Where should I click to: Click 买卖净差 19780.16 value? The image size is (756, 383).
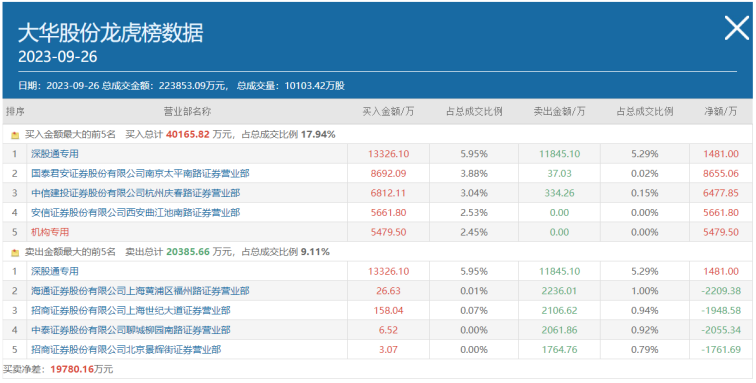point(72,369)
